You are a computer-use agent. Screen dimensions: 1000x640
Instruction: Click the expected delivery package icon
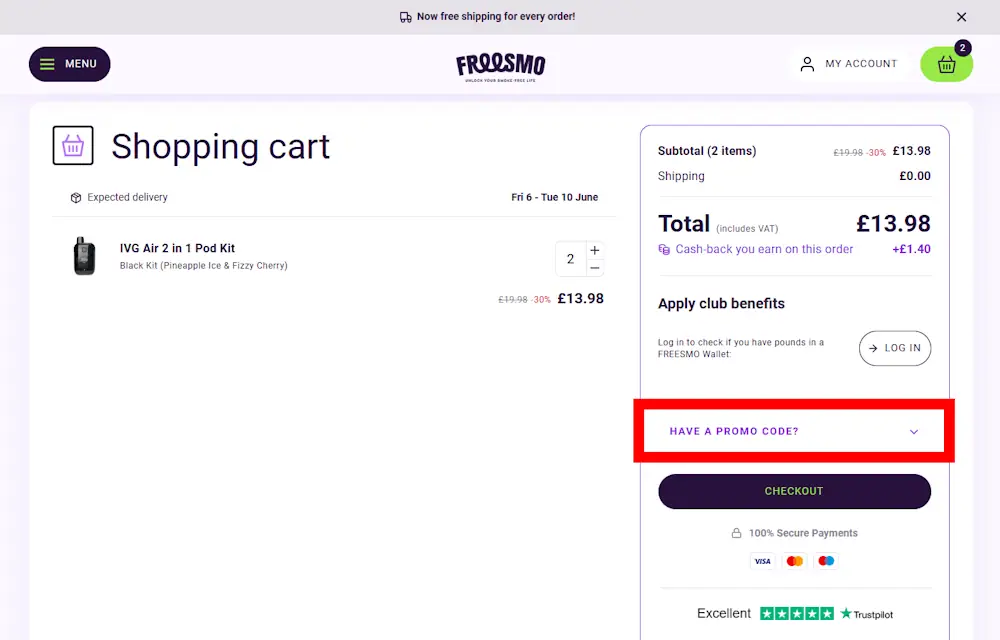[76, 197]
